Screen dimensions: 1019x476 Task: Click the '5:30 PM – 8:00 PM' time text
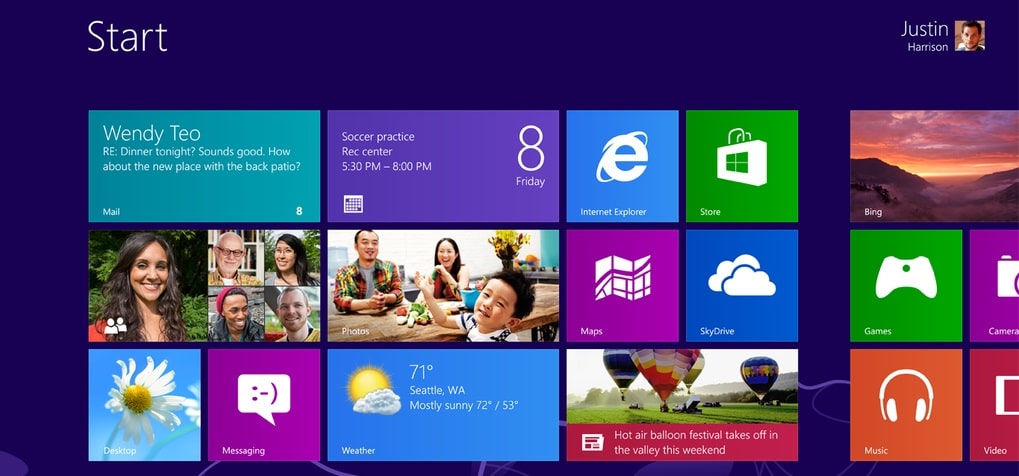coord(387,166)
